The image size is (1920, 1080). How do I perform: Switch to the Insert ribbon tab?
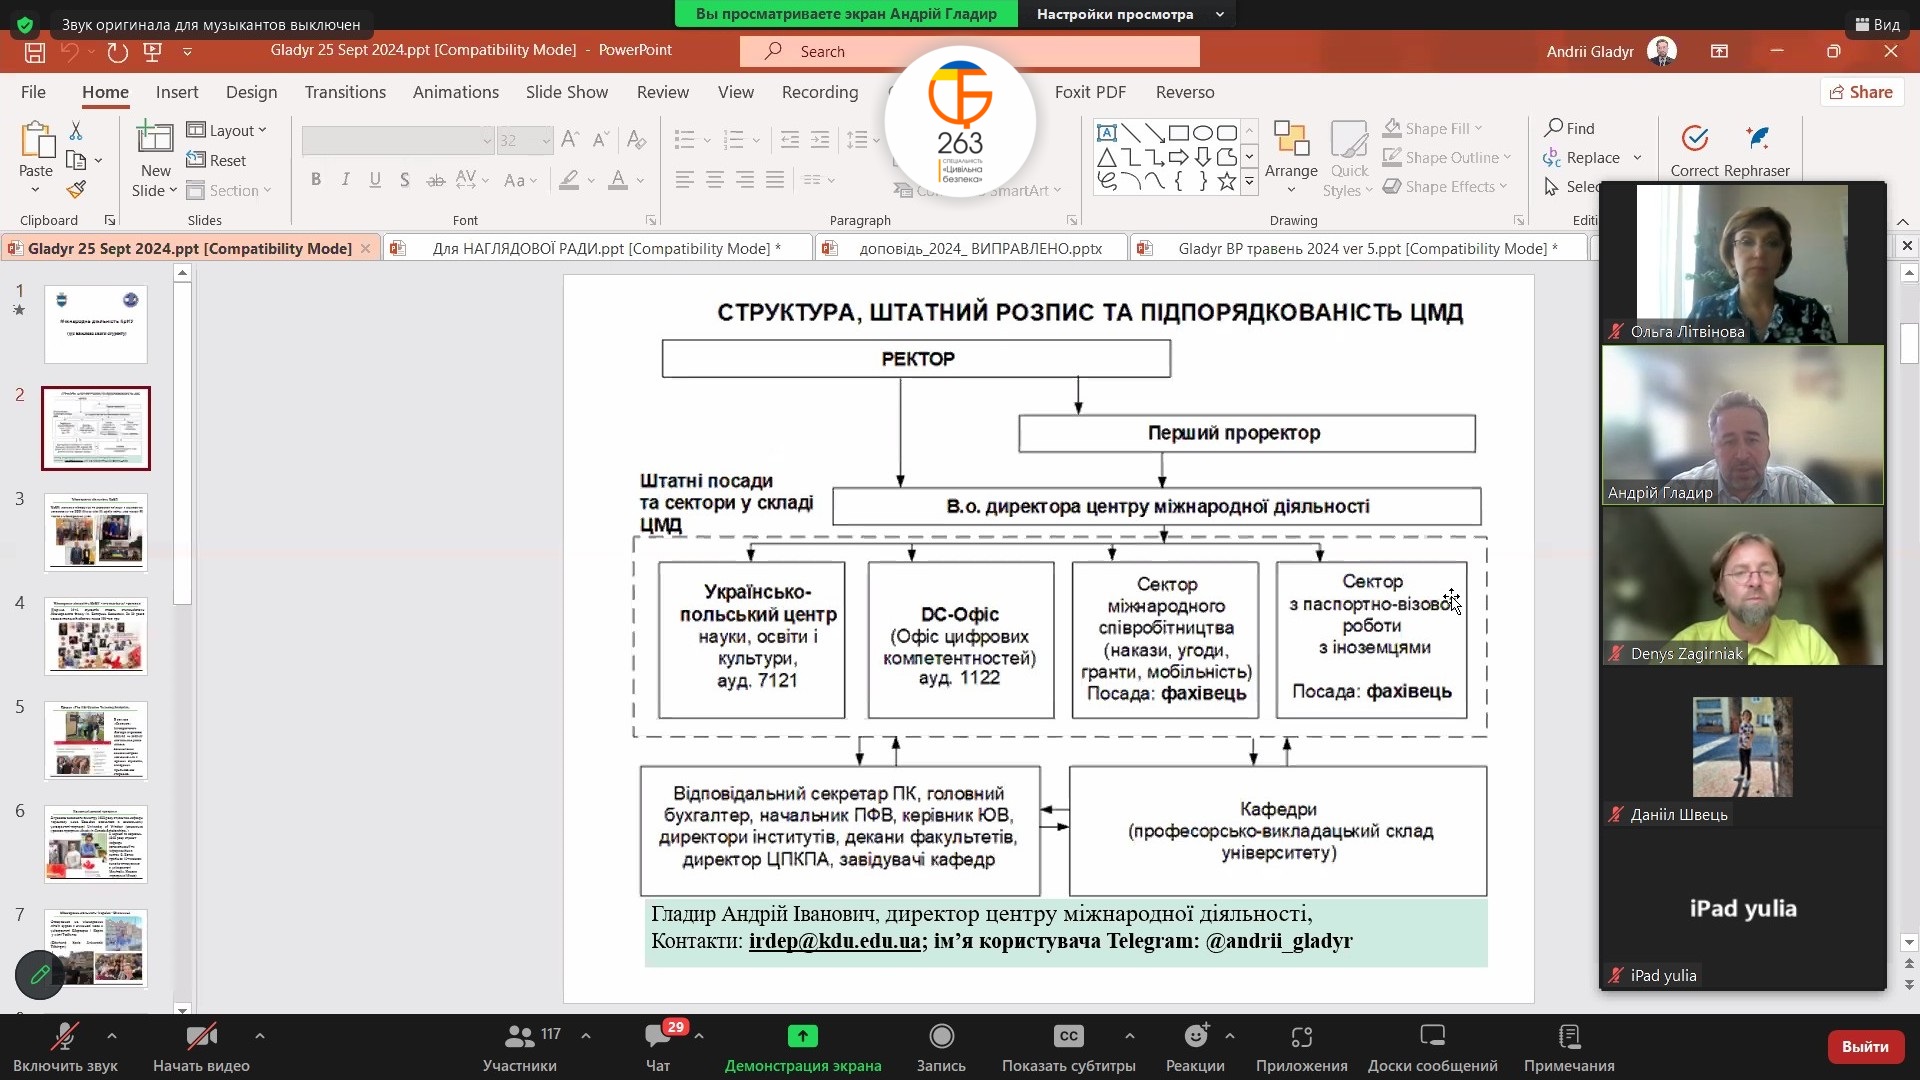(177, 92)
